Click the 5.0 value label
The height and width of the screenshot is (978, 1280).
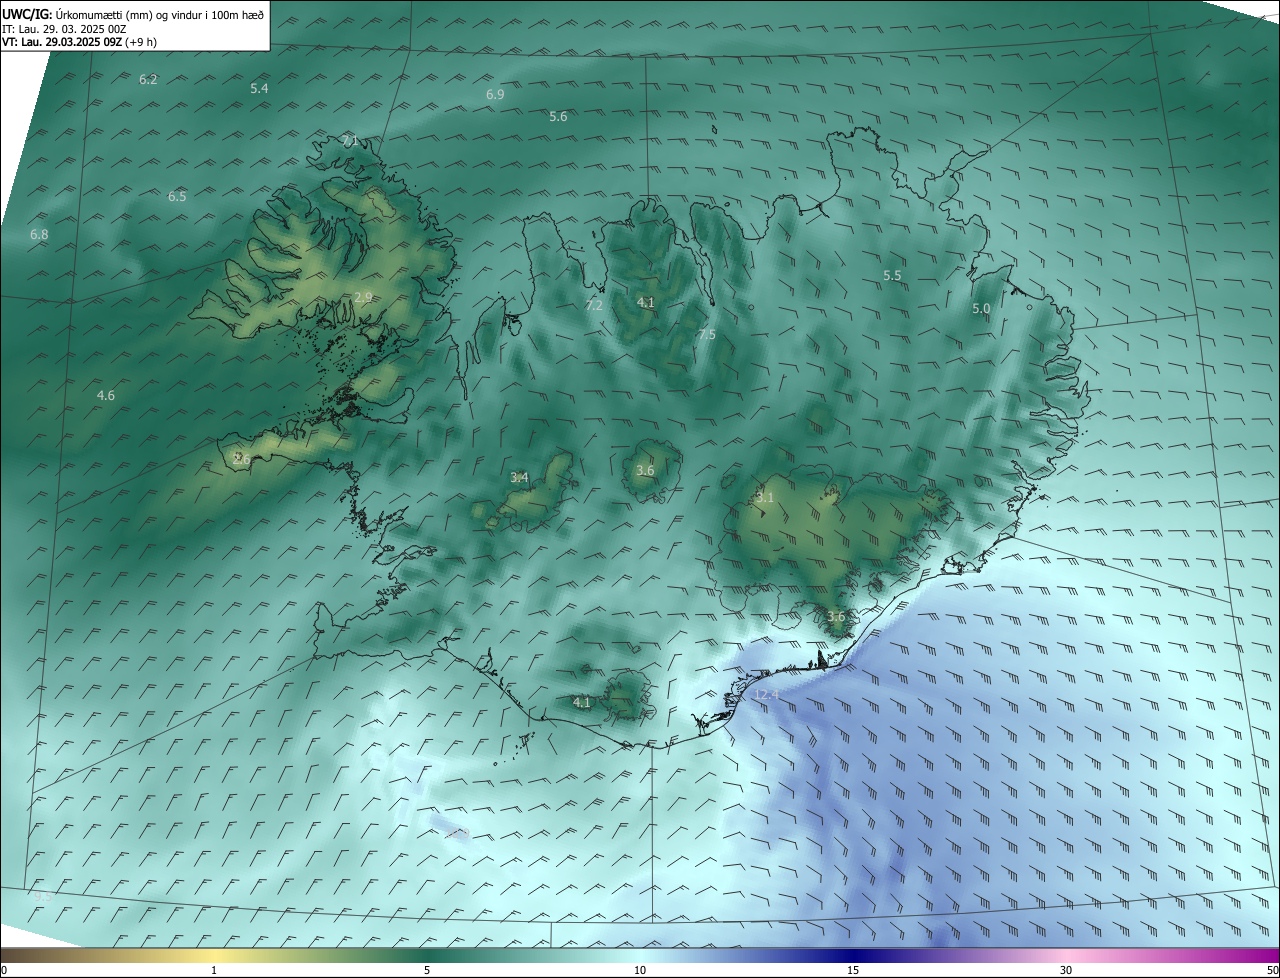tap(981, 309)
